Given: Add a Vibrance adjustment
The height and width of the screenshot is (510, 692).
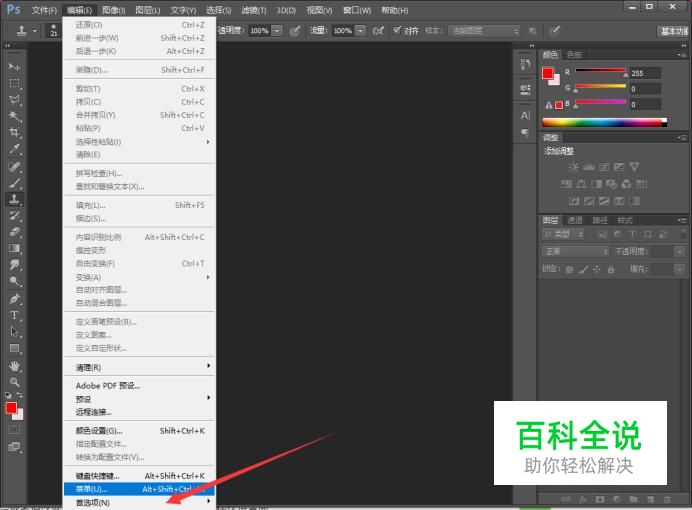Looking at the screenshot, I should click(634, 167).
